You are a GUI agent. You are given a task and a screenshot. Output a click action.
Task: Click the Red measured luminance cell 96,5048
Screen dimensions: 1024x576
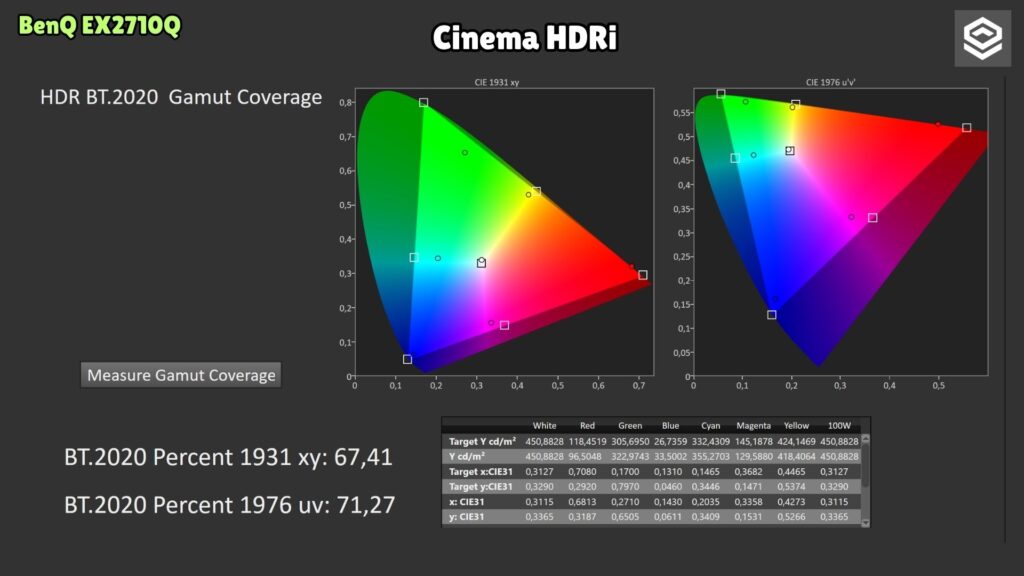pos(587,456)
